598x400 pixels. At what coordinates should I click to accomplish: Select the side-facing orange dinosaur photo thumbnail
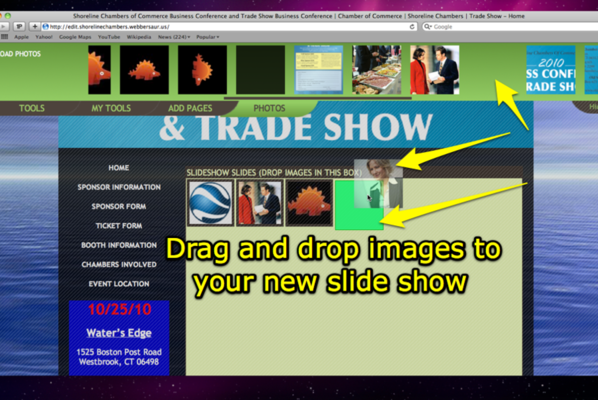coord(144,70)
